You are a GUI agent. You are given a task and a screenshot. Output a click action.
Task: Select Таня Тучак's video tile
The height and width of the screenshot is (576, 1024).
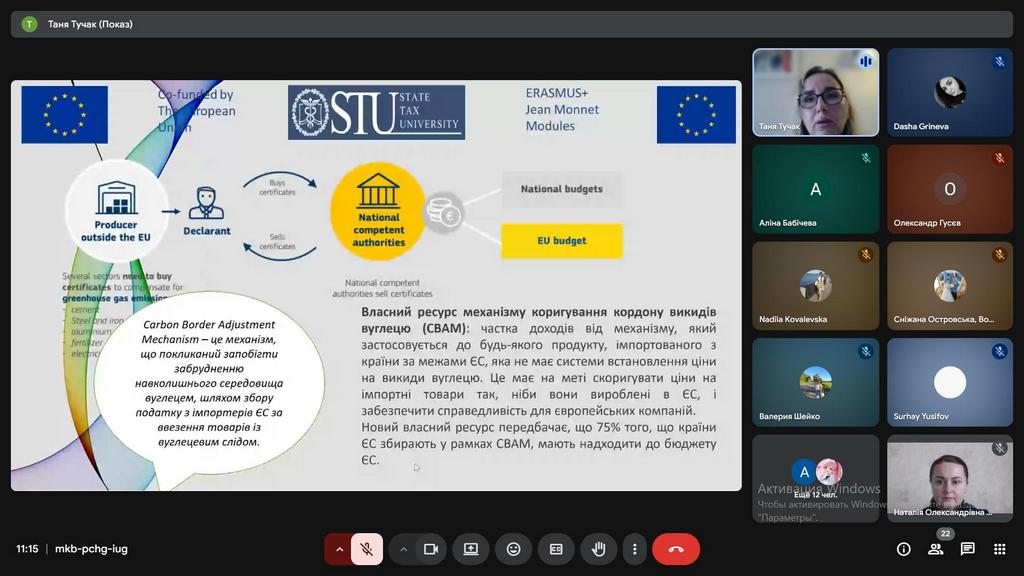click(x=815, y=92)
